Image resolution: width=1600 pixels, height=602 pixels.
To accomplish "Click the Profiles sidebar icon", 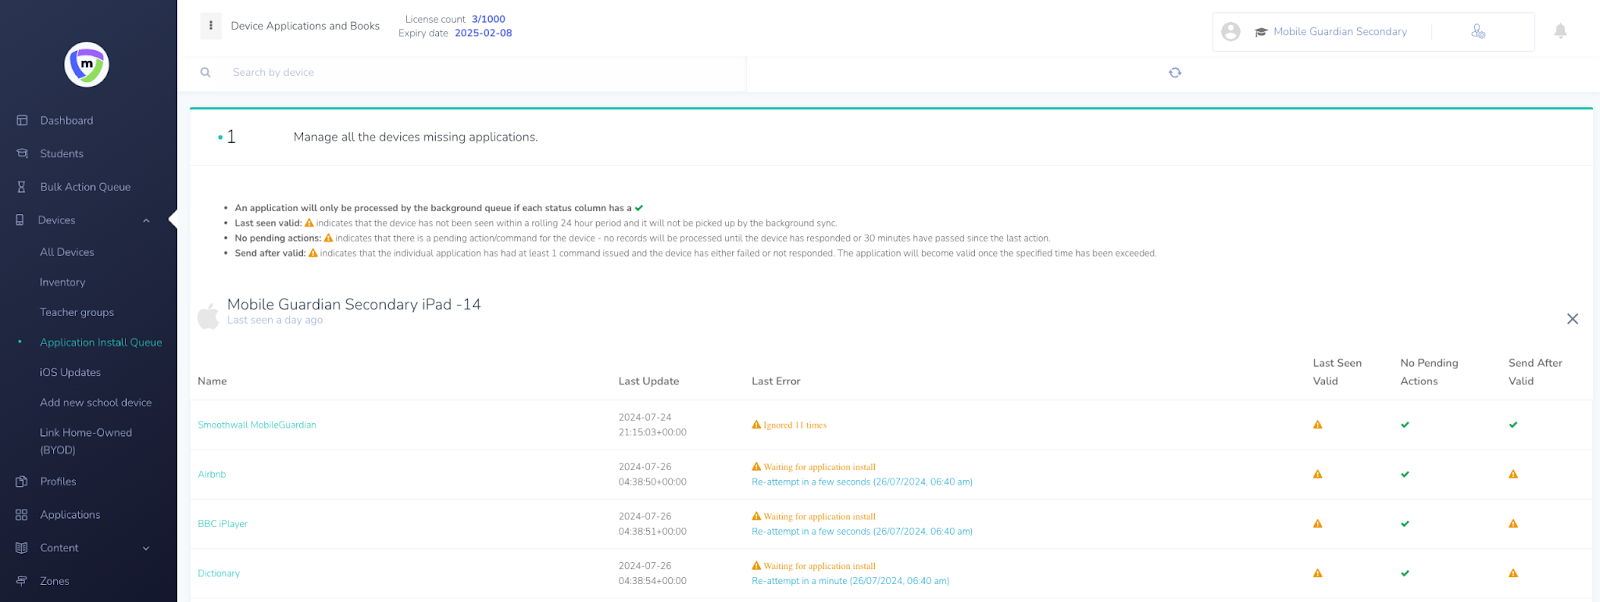I will [22, 482].
